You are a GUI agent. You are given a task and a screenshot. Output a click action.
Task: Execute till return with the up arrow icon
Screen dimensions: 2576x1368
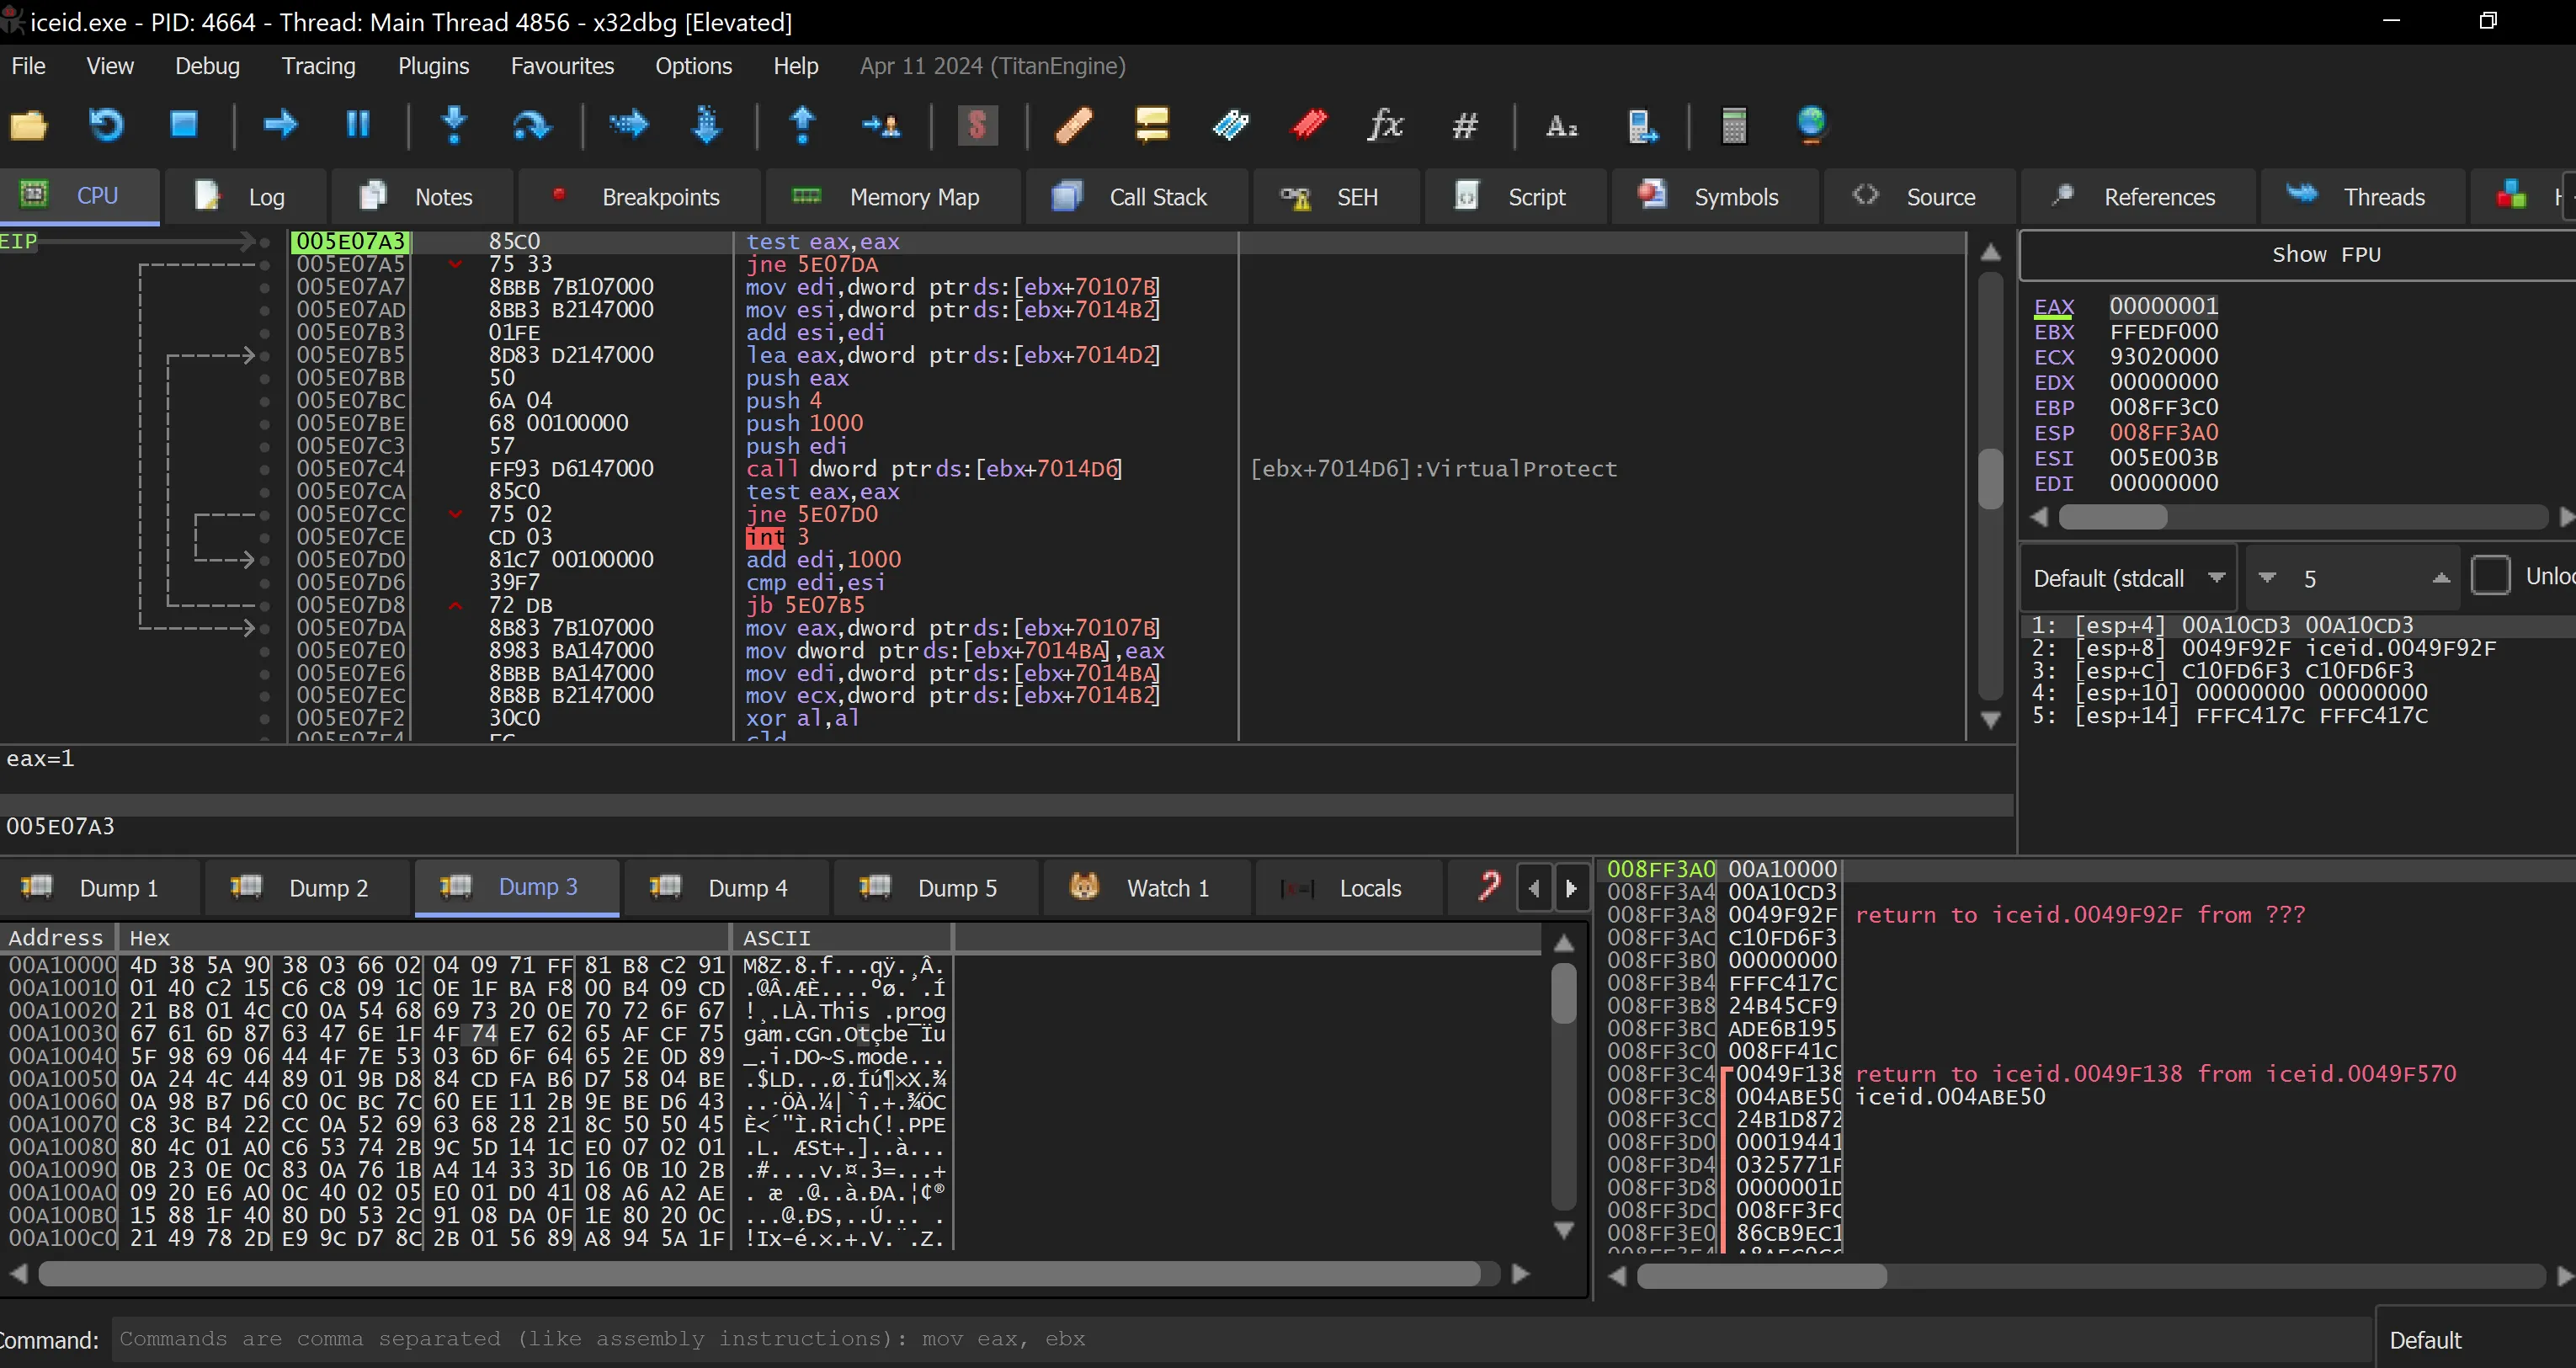802,125
